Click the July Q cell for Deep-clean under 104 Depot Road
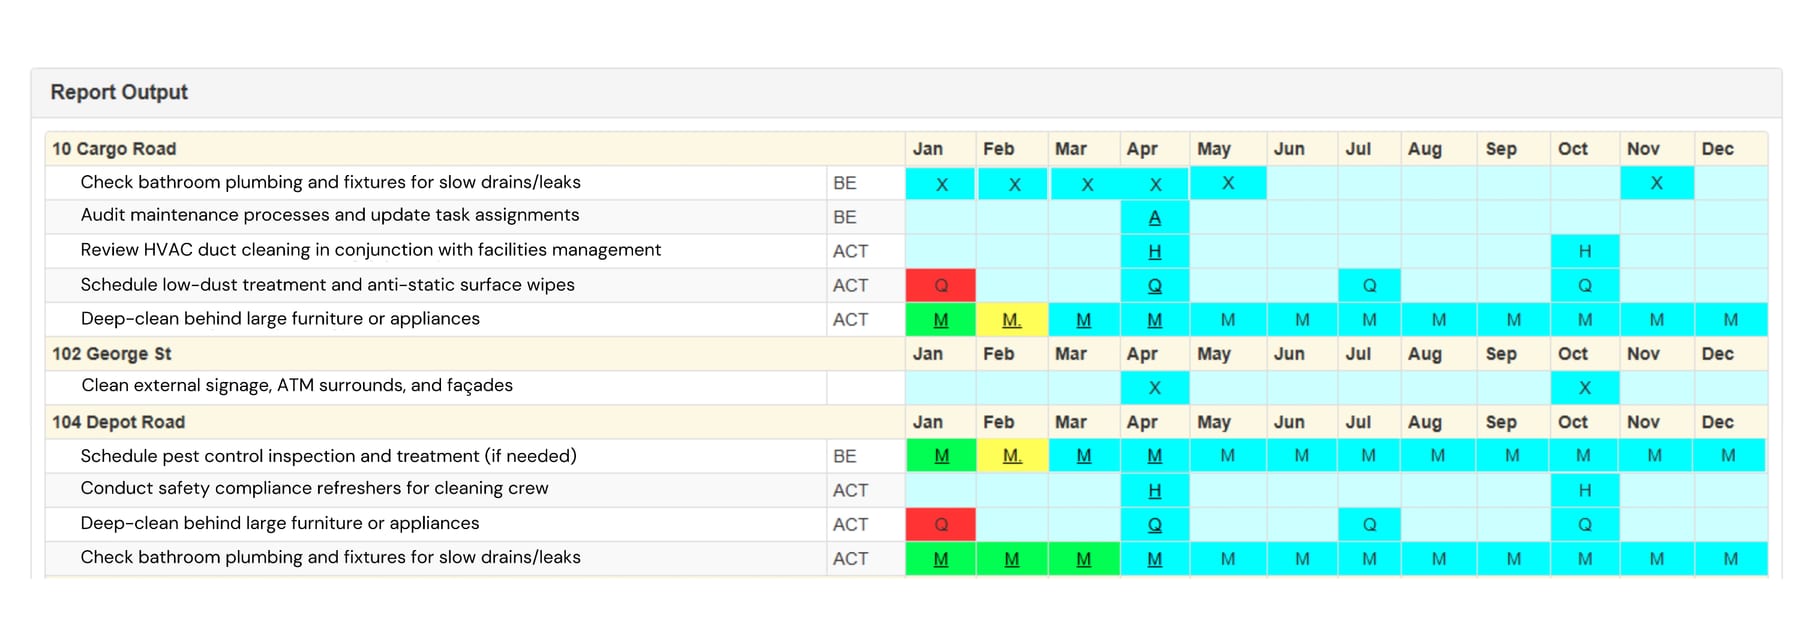The height and width of the screenshot is (637, 1800). (x=1369, y=525)
